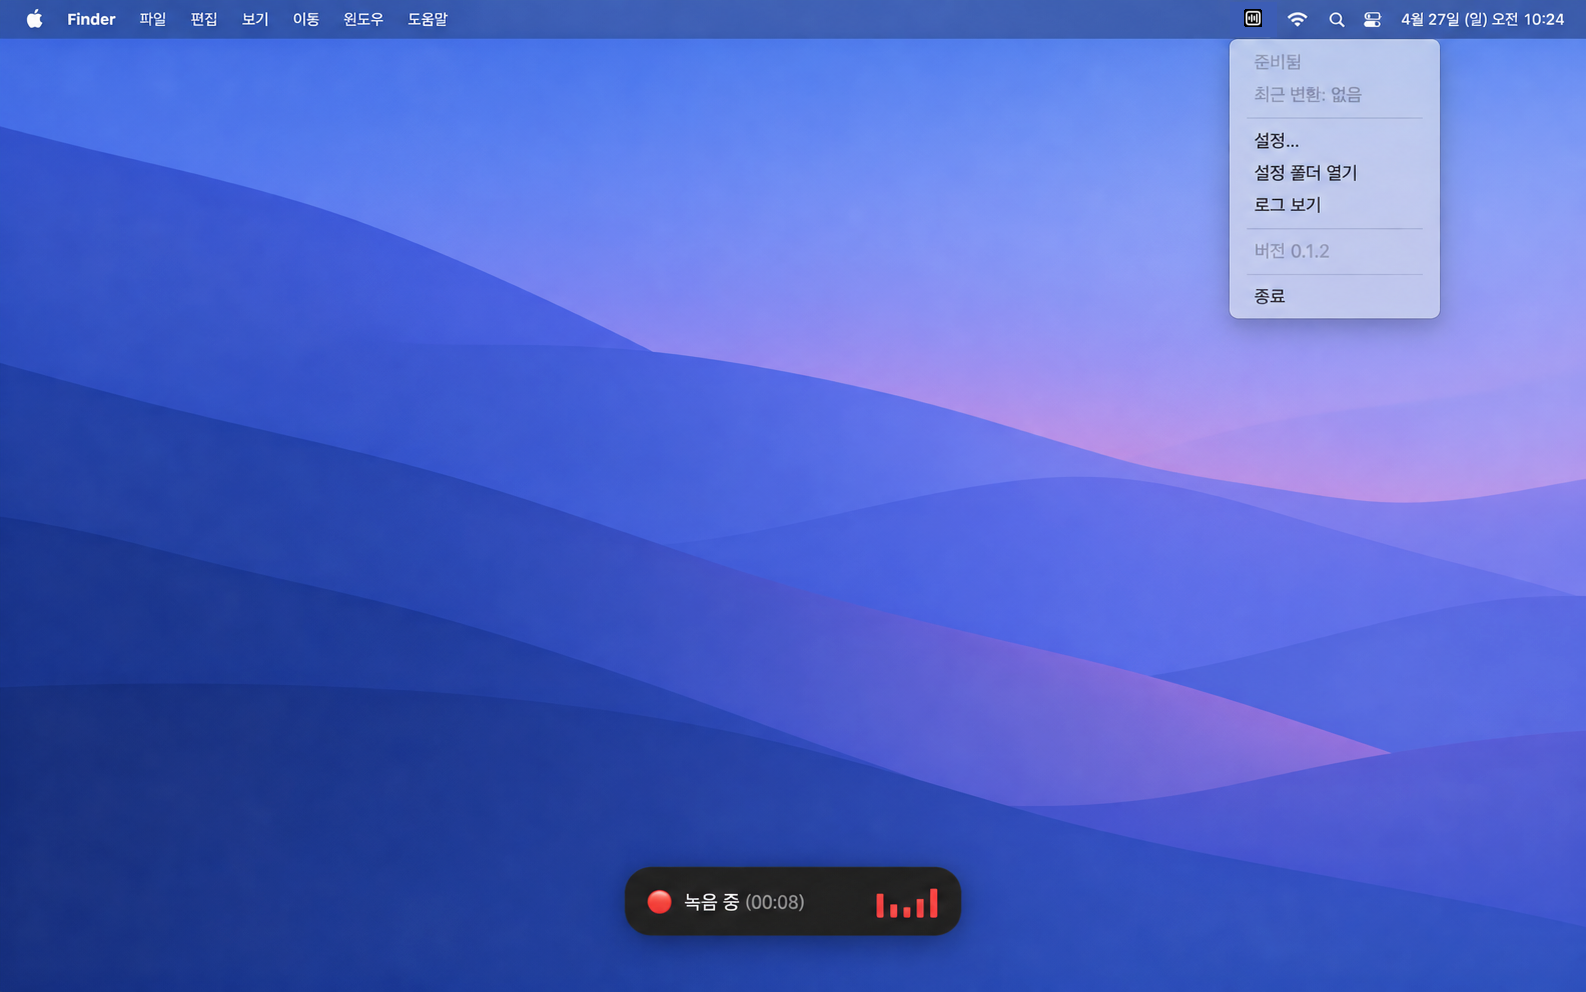Open the 보기 menu

(255, 19)
